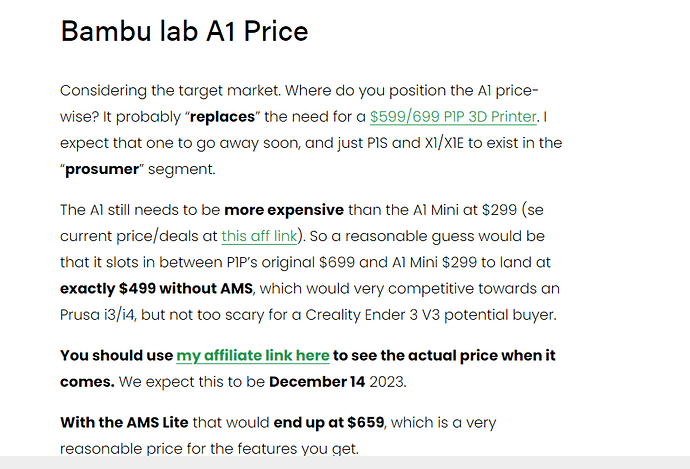Click the bold date "December 14"
690x469 pixels.
point(317,382)
